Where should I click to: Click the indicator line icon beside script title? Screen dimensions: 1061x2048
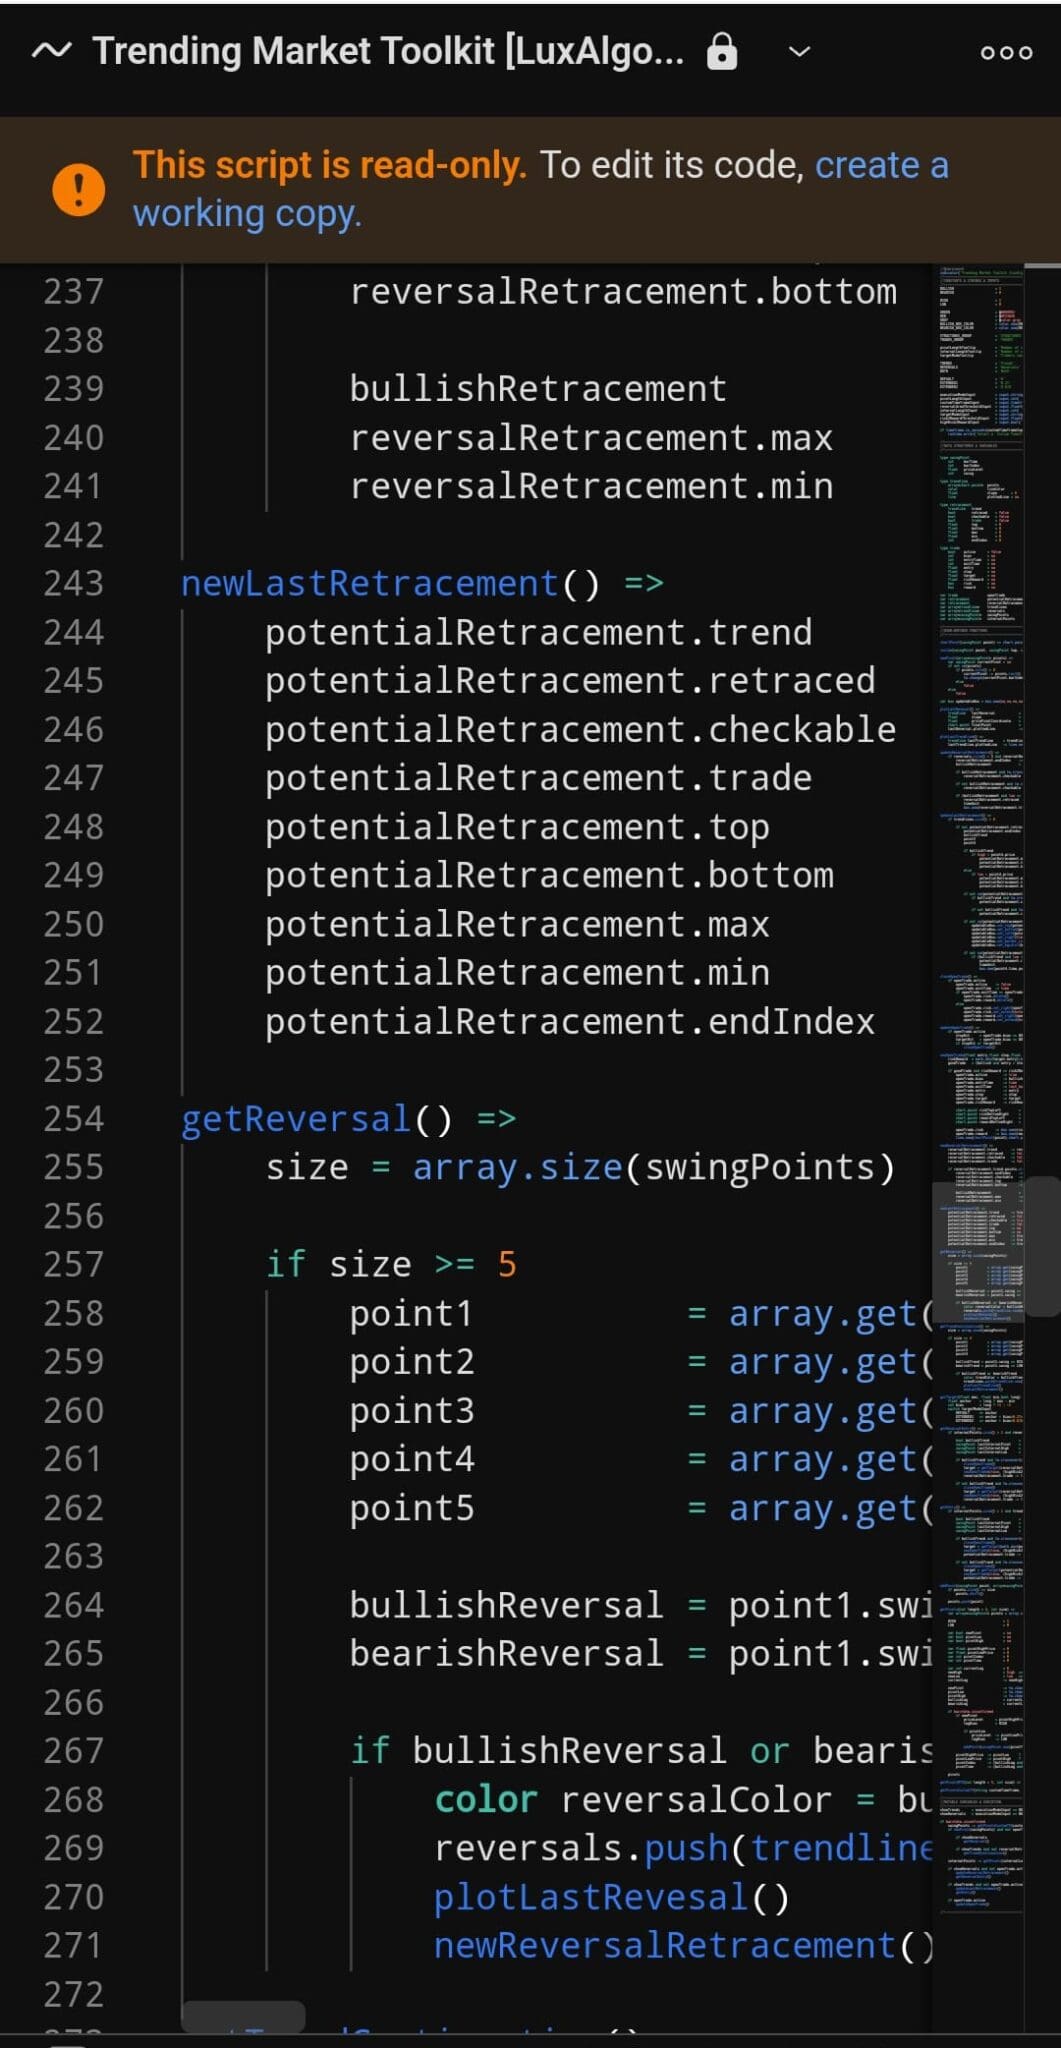click(x=51, y=51)
